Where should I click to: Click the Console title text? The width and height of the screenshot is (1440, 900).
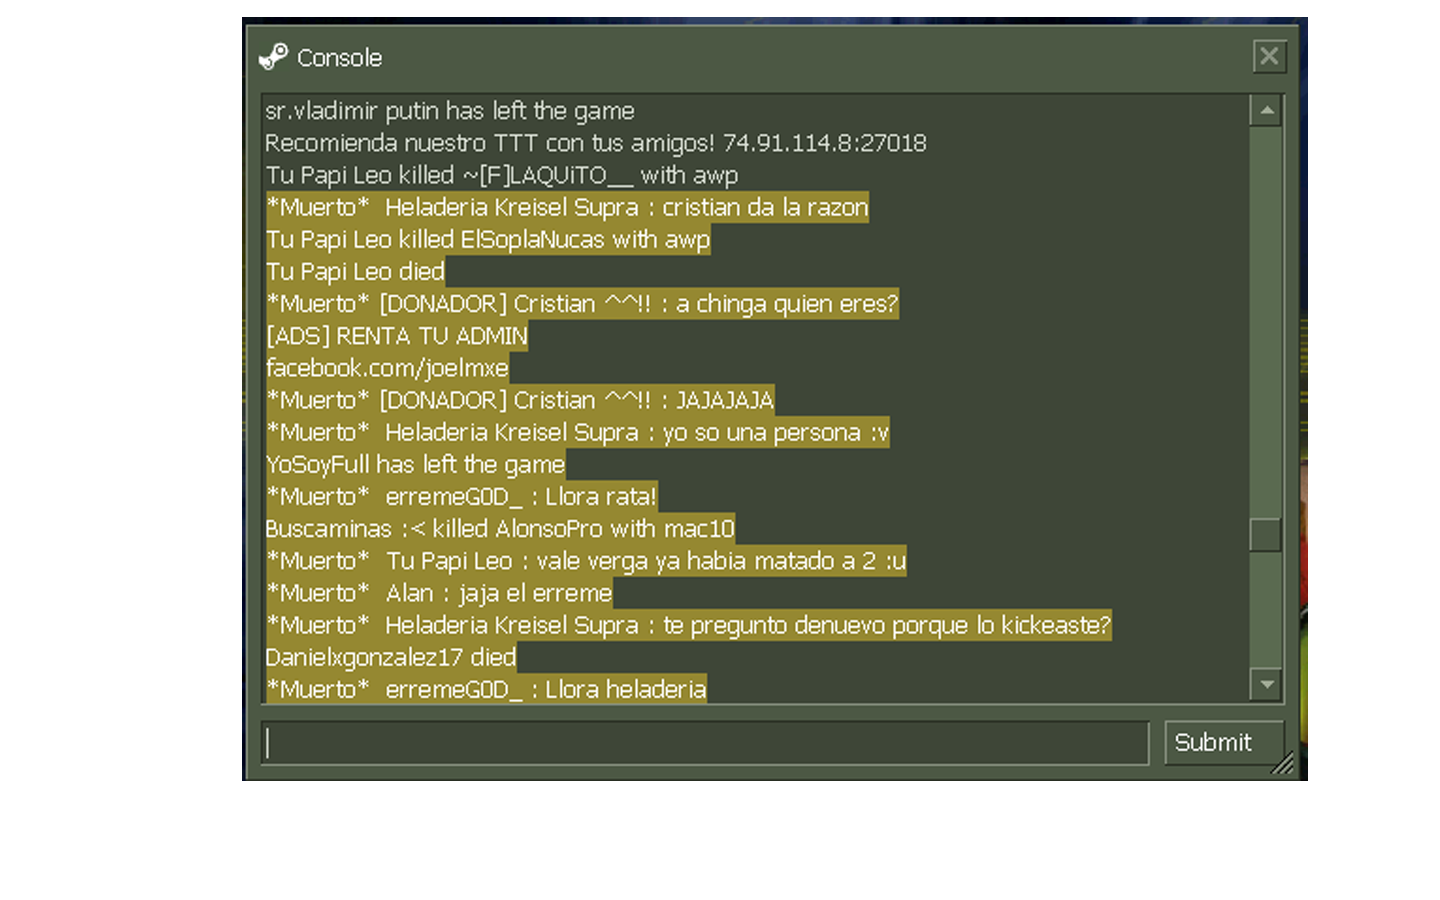[x=340, y=58]
